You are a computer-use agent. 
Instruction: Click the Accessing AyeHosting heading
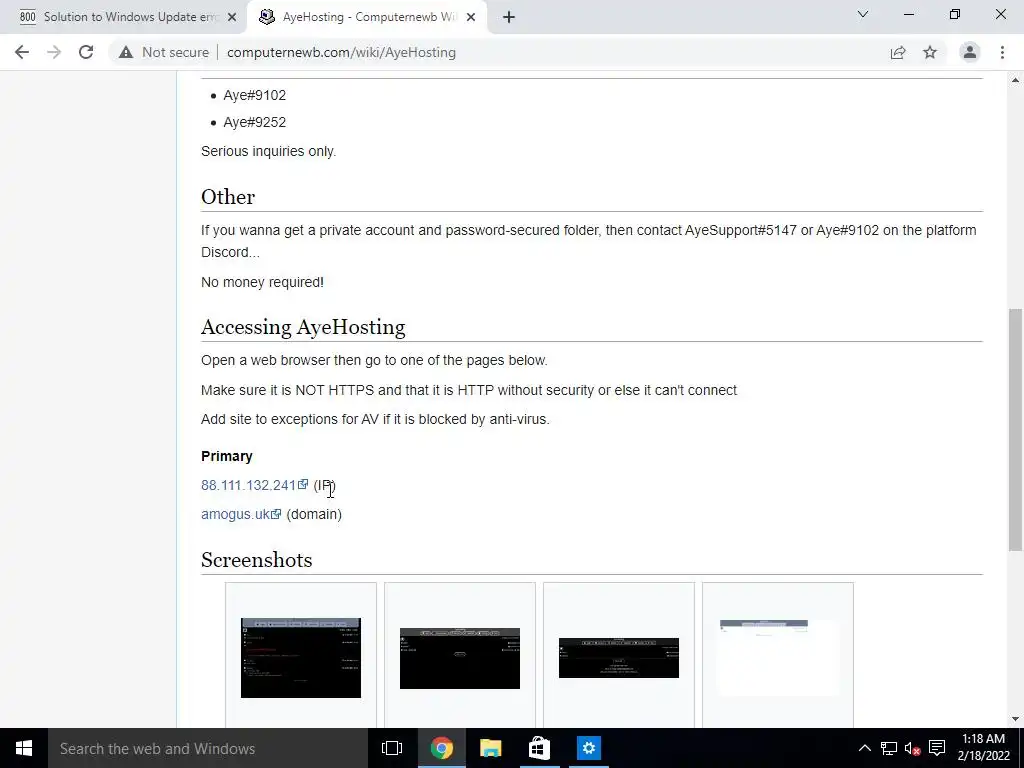tap(303, 327)
